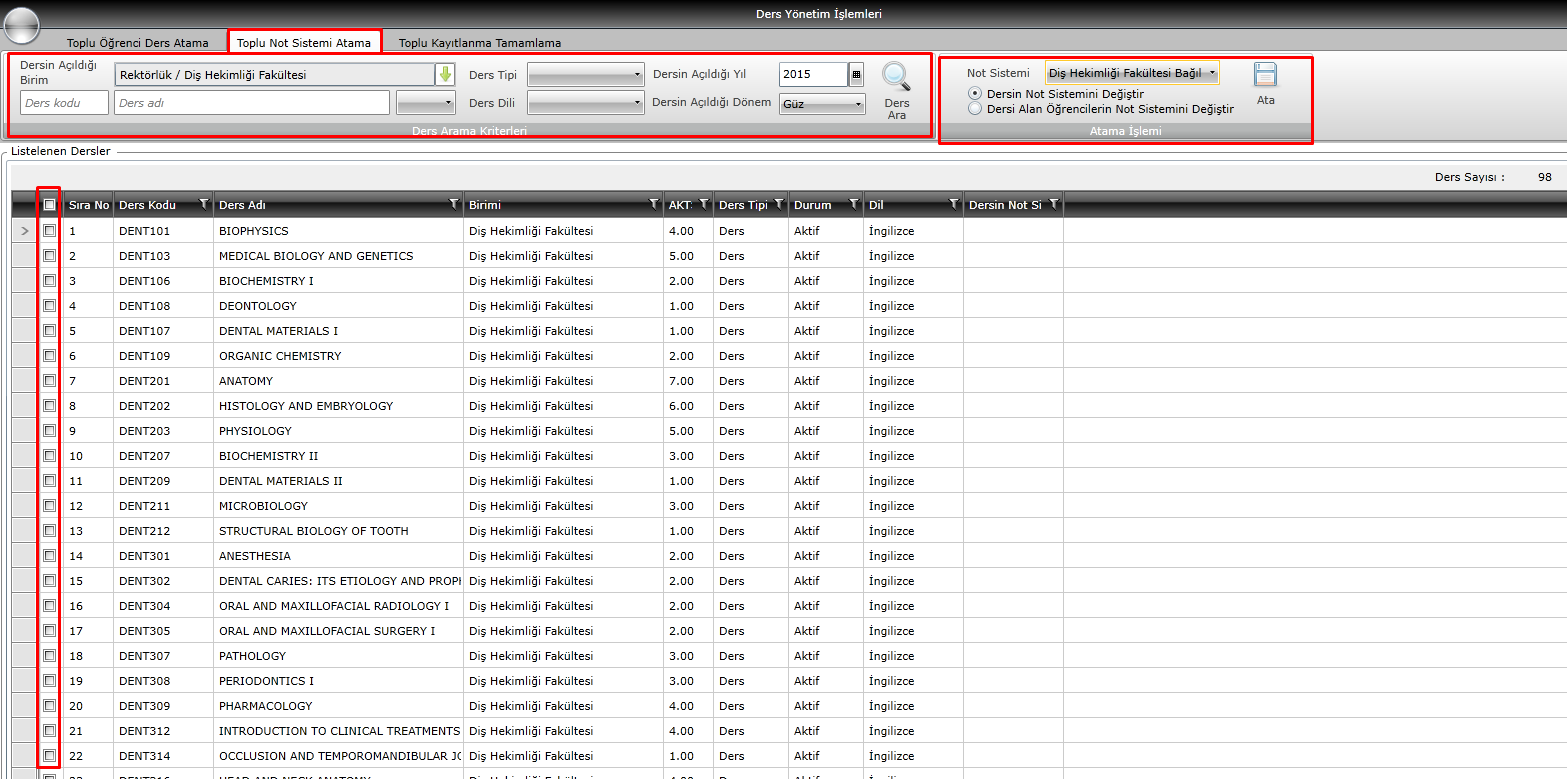Switch to Toplu Kayıtlanma Tamamlama tab
The image size is (1567, 779).
[x=480, y=43]
